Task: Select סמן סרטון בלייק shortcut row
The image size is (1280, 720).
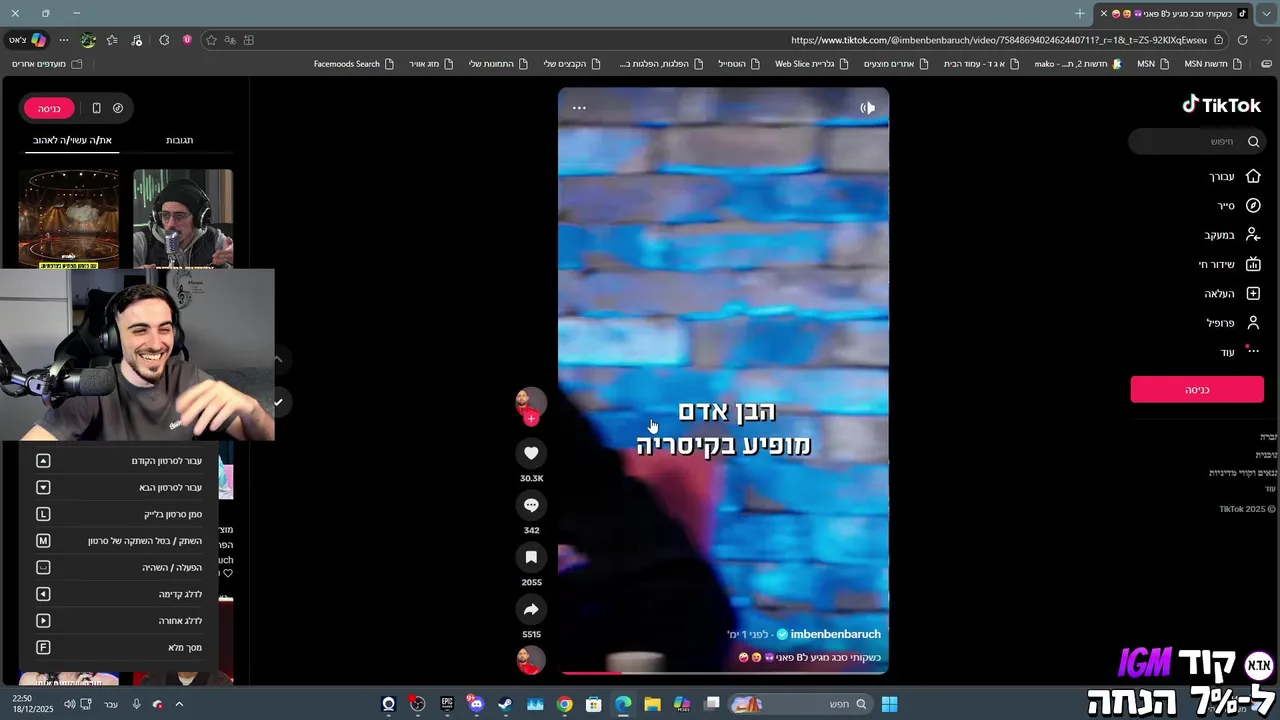Action: point(119,514)
